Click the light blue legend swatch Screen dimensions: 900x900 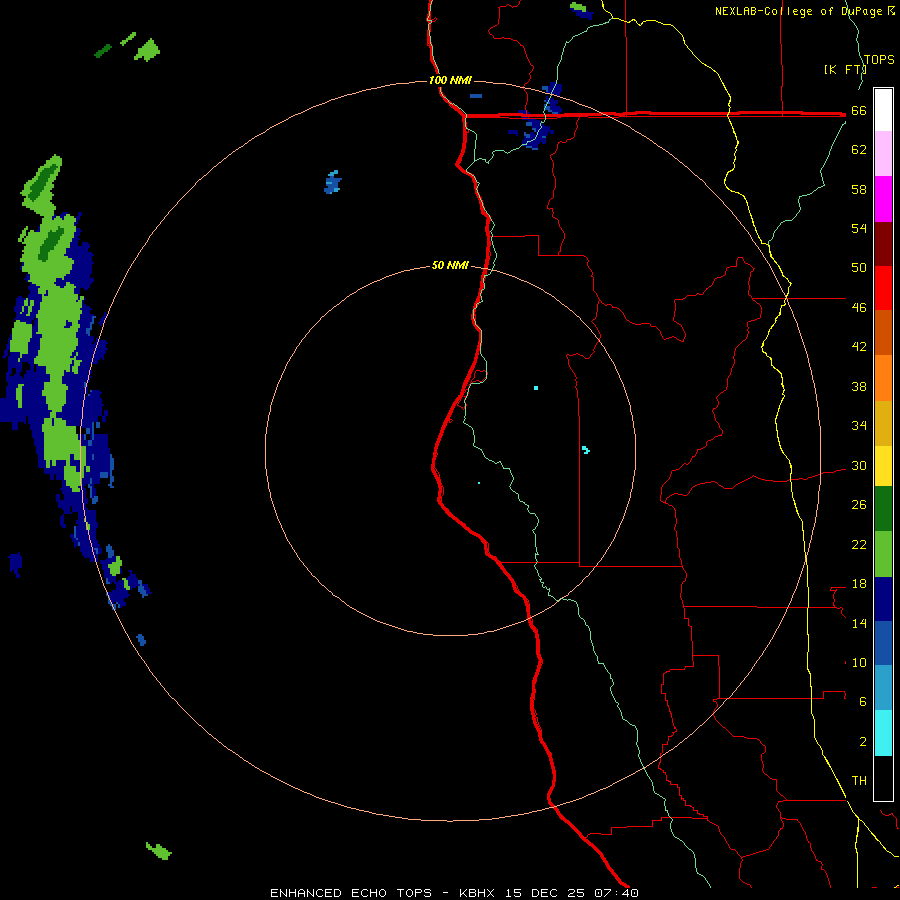(883, 688)
